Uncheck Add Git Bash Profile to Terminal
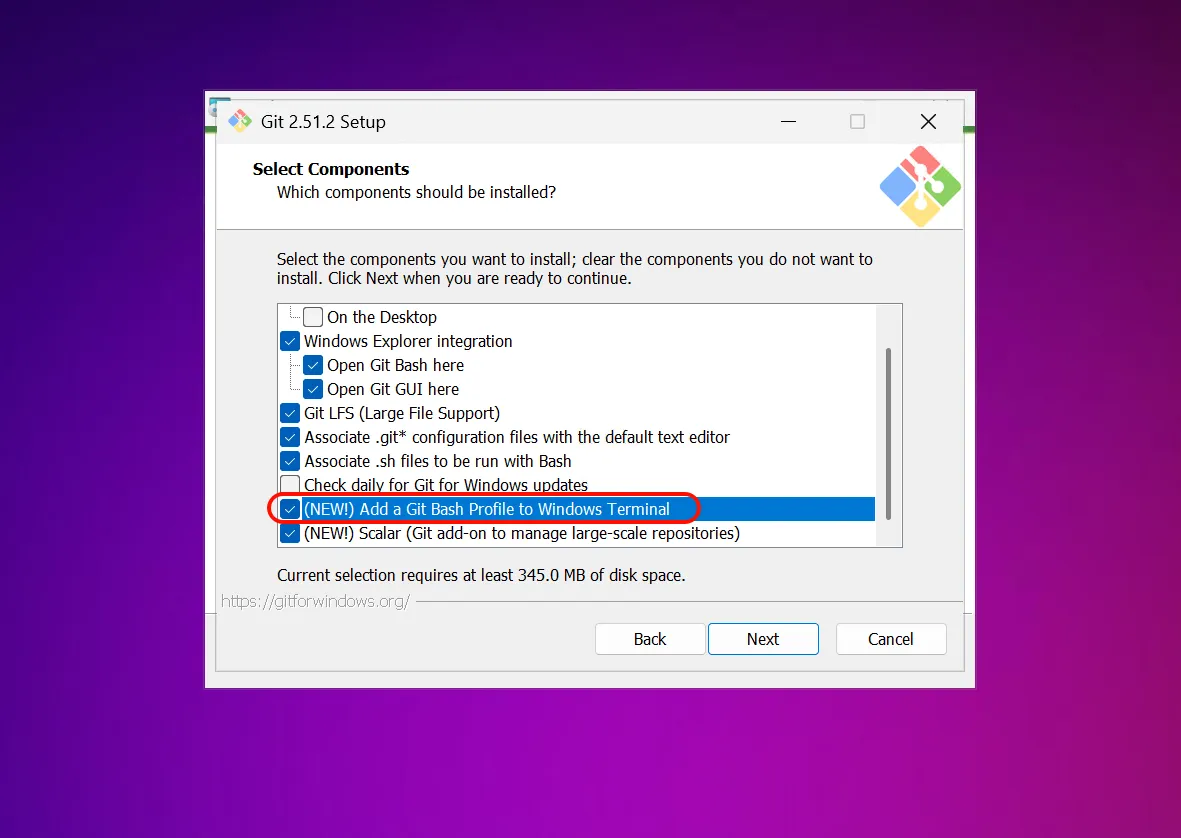 (290, 509)
